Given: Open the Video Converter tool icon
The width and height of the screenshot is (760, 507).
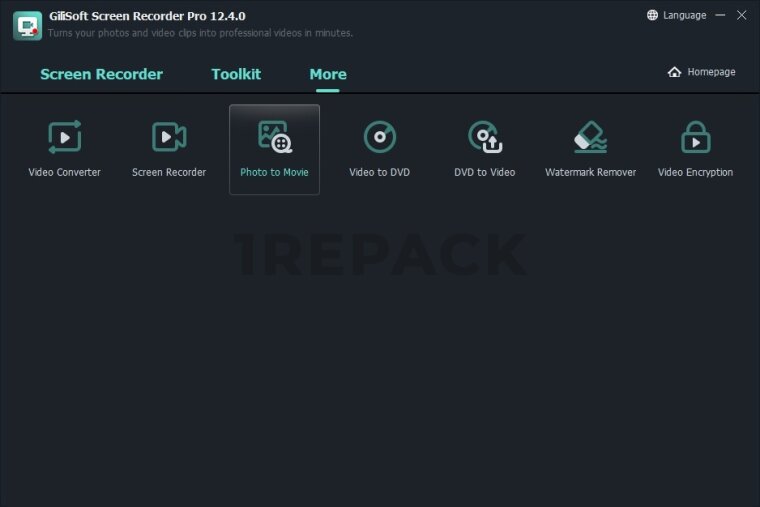Looking at the screenshot, I should click(64, 137).
